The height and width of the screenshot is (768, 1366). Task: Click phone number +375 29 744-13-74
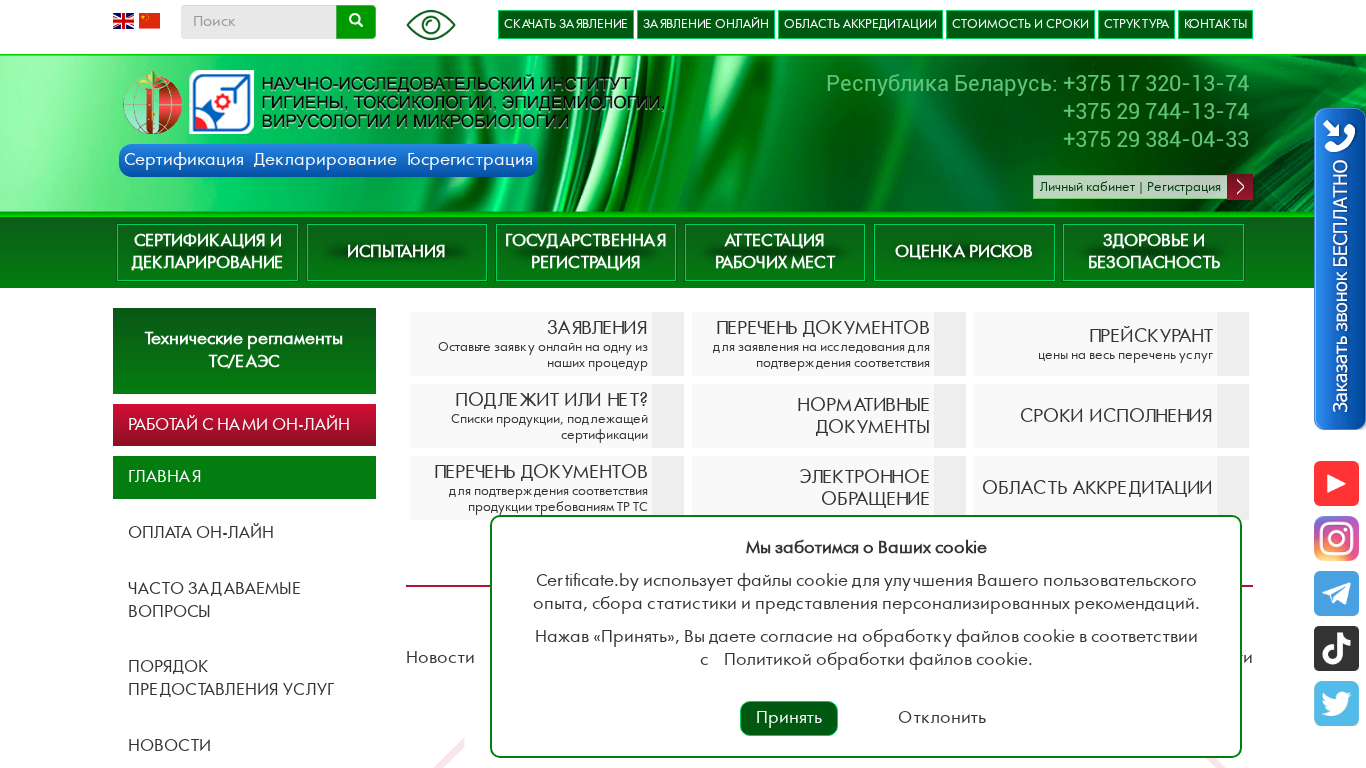click(1155, 111)
